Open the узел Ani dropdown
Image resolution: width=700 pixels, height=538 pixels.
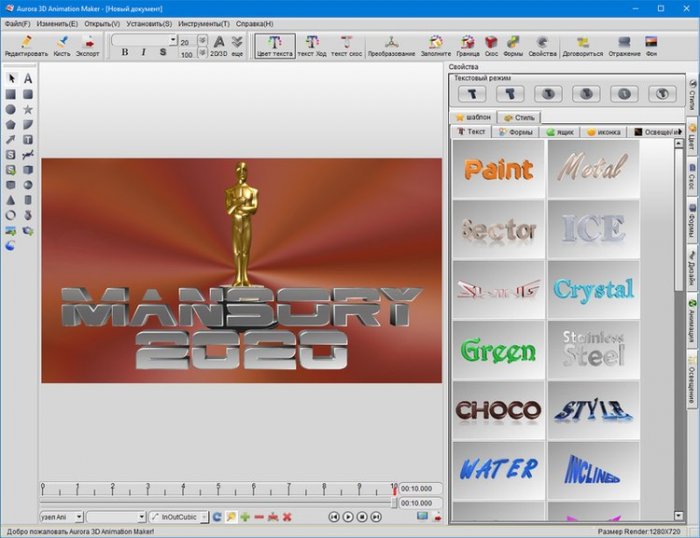[77, 516]
